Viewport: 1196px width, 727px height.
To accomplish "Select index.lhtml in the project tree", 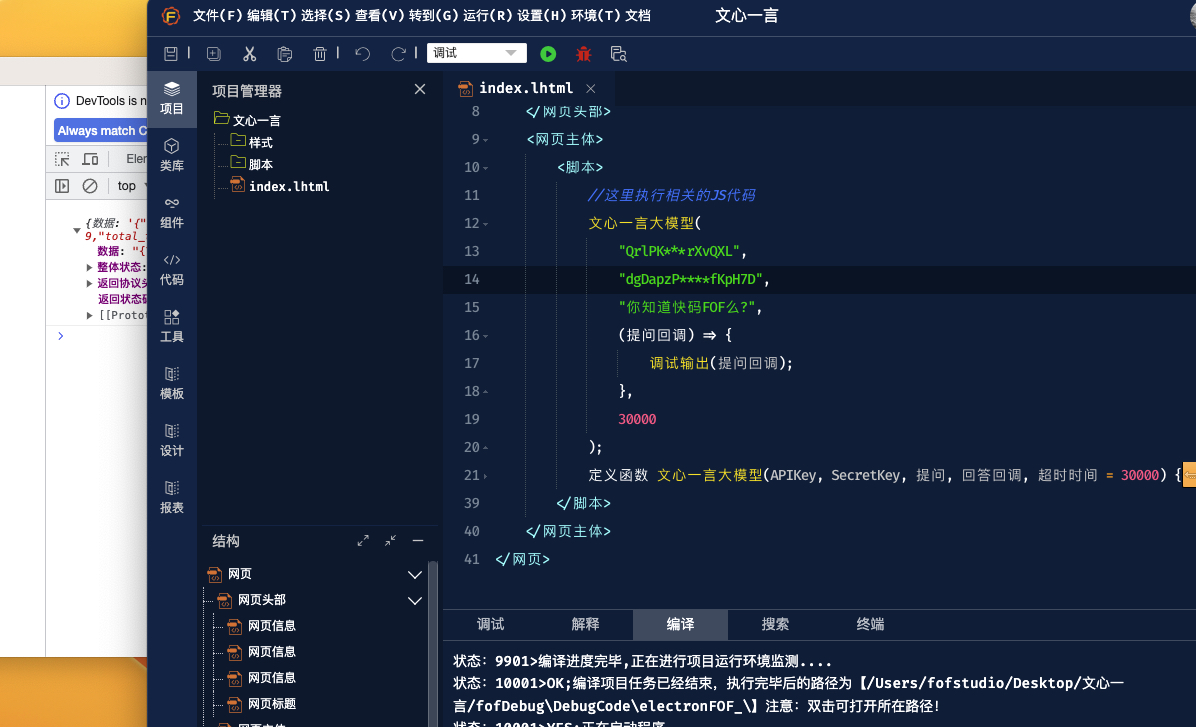I will tap(280, 186).
